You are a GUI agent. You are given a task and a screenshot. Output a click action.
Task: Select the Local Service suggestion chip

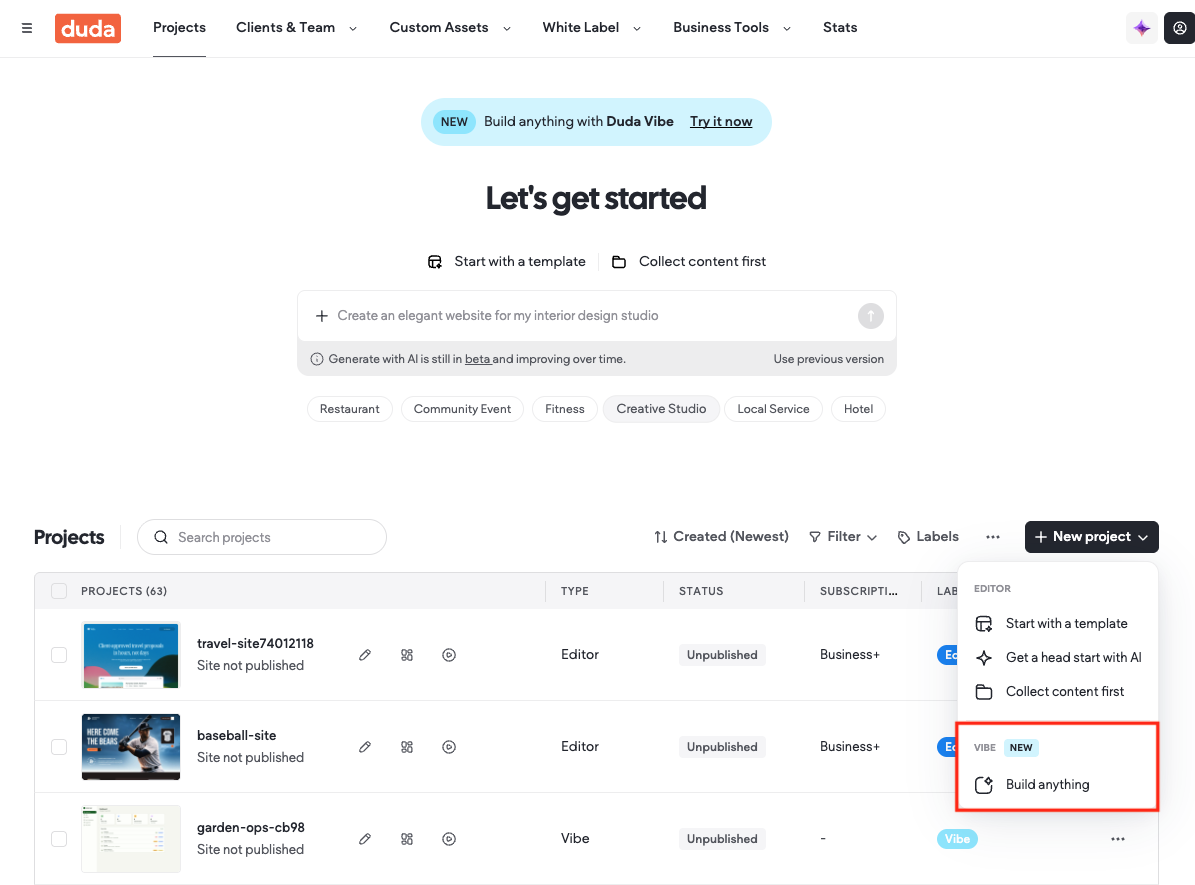tap(773, 409)
